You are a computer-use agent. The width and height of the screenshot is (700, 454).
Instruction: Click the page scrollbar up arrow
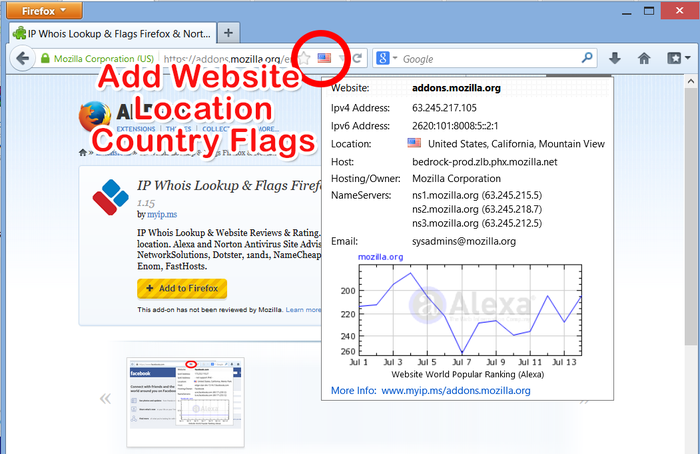coord(691,81)
